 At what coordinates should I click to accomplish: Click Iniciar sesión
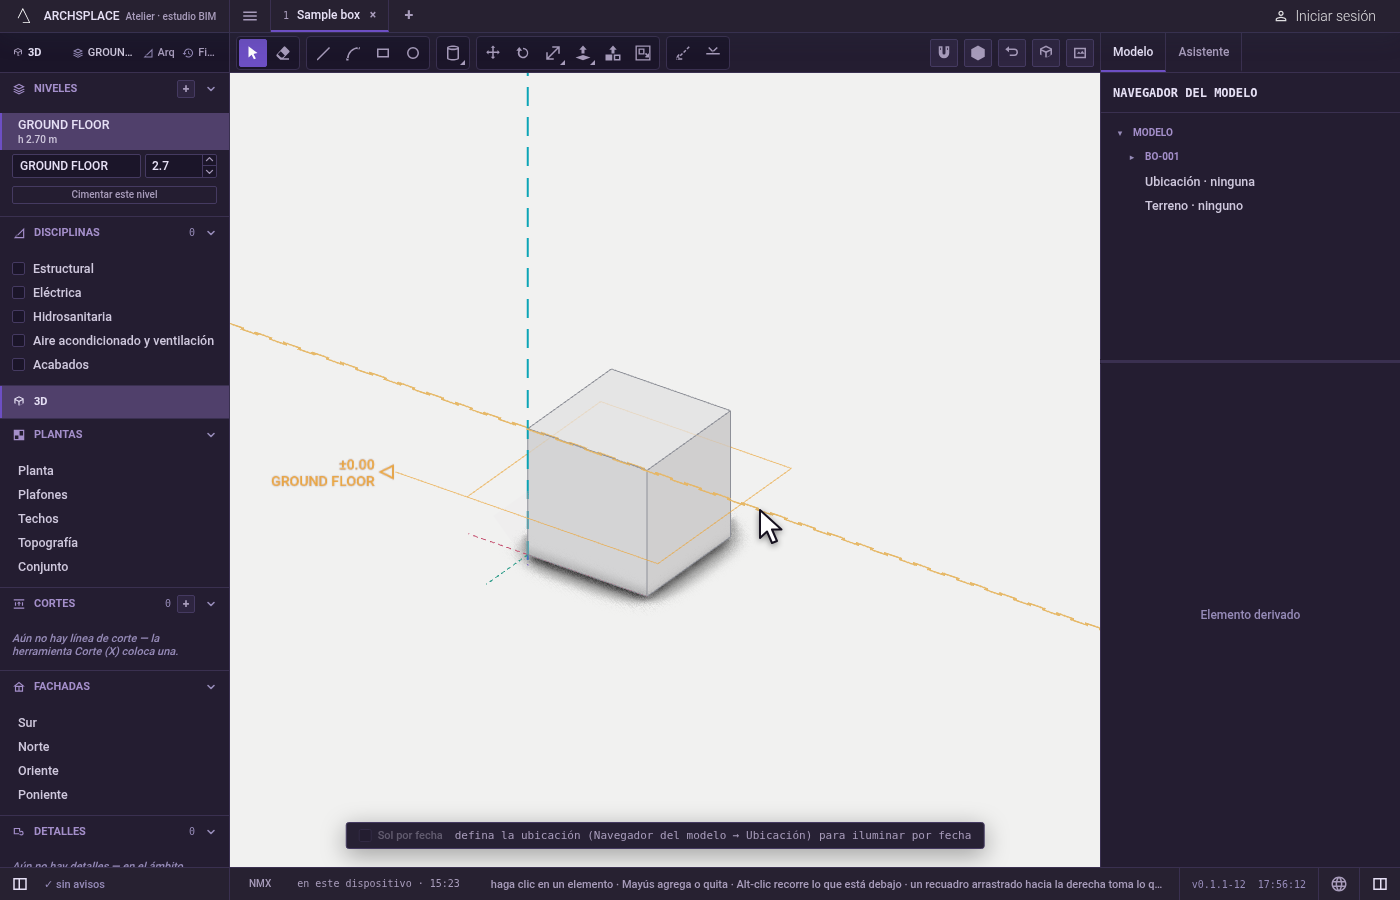click(1325, 16)
